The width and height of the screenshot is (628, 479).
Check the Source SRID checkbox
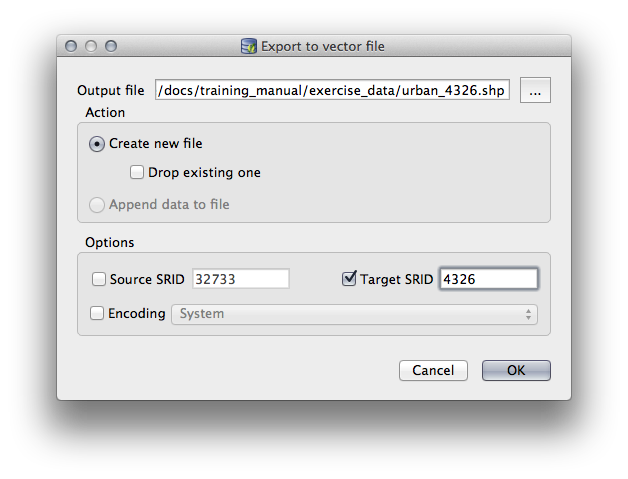(99, 279)
